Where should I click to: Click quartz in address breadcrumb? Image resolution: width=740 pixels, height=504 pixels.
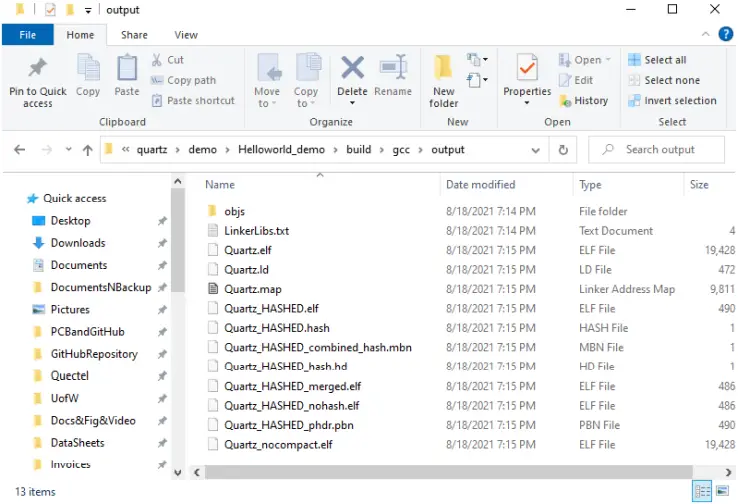152,150
